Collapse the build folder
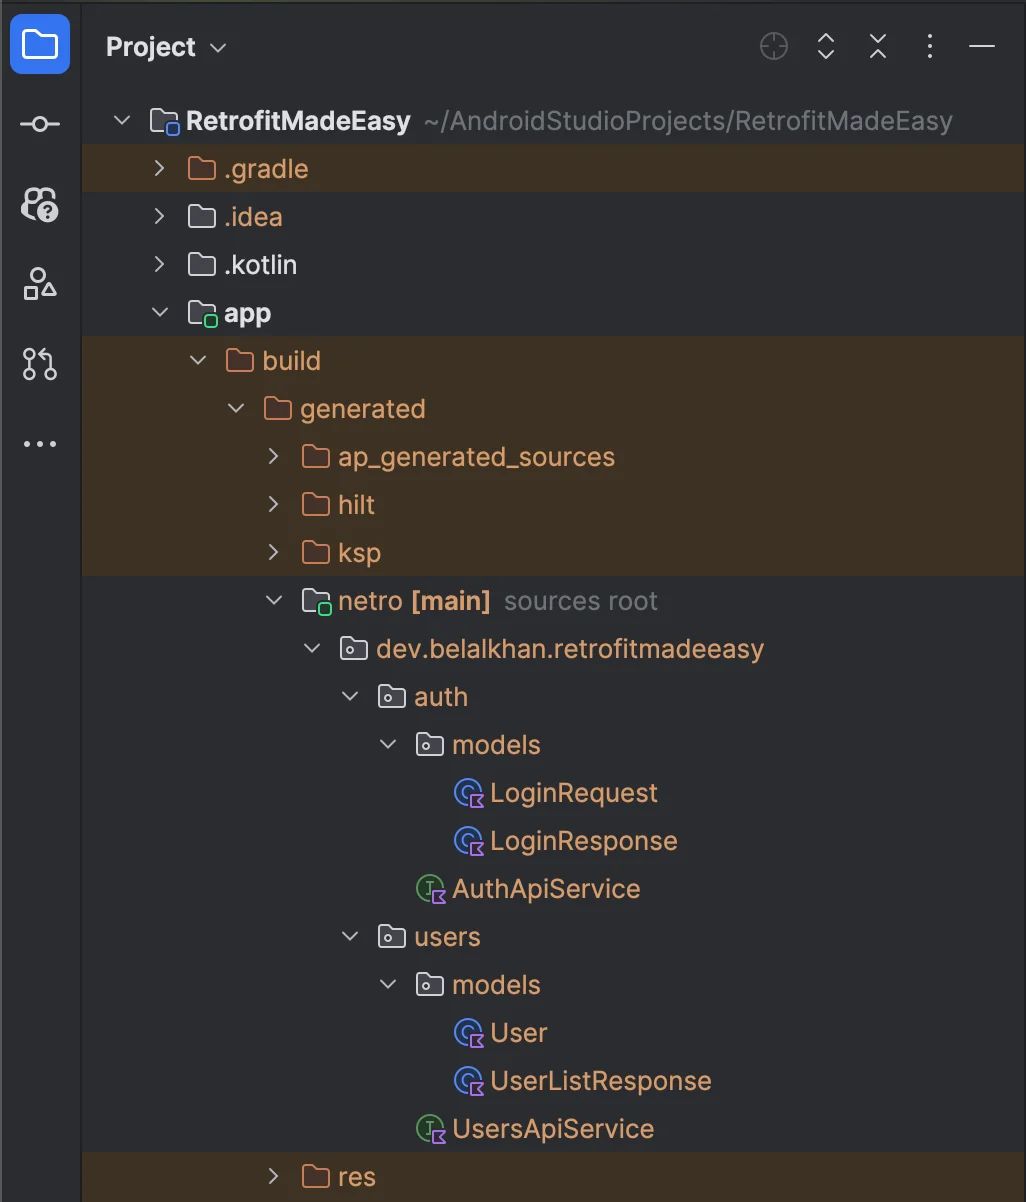Image resolution: width=1026 pixels, height=1202 pixels. [198, 361]
